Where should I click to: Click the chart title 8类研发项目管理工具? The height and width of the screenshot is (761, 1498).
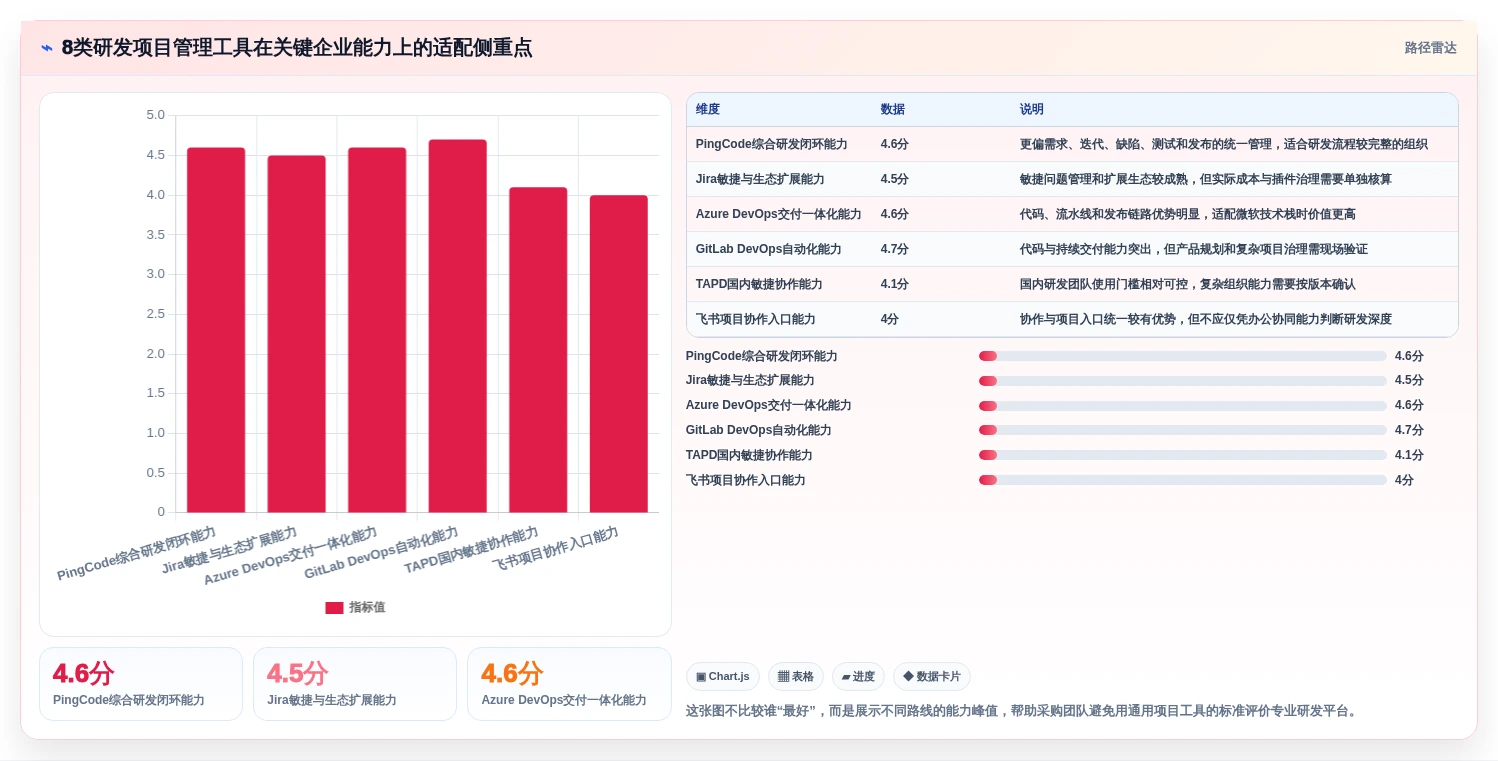click(x=297, y=48)
